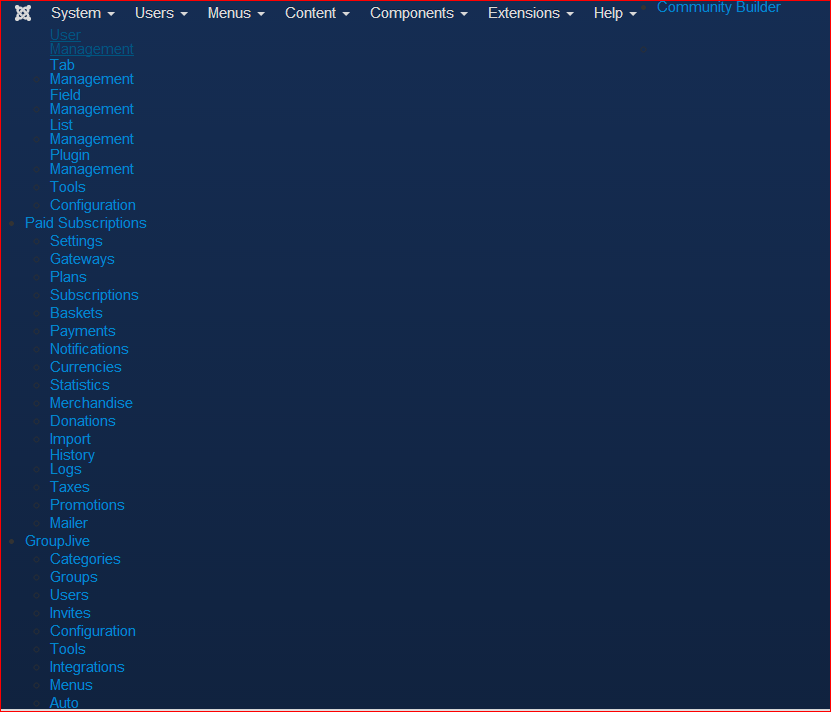Open the Extensions dropdown menu

[531, 13]
